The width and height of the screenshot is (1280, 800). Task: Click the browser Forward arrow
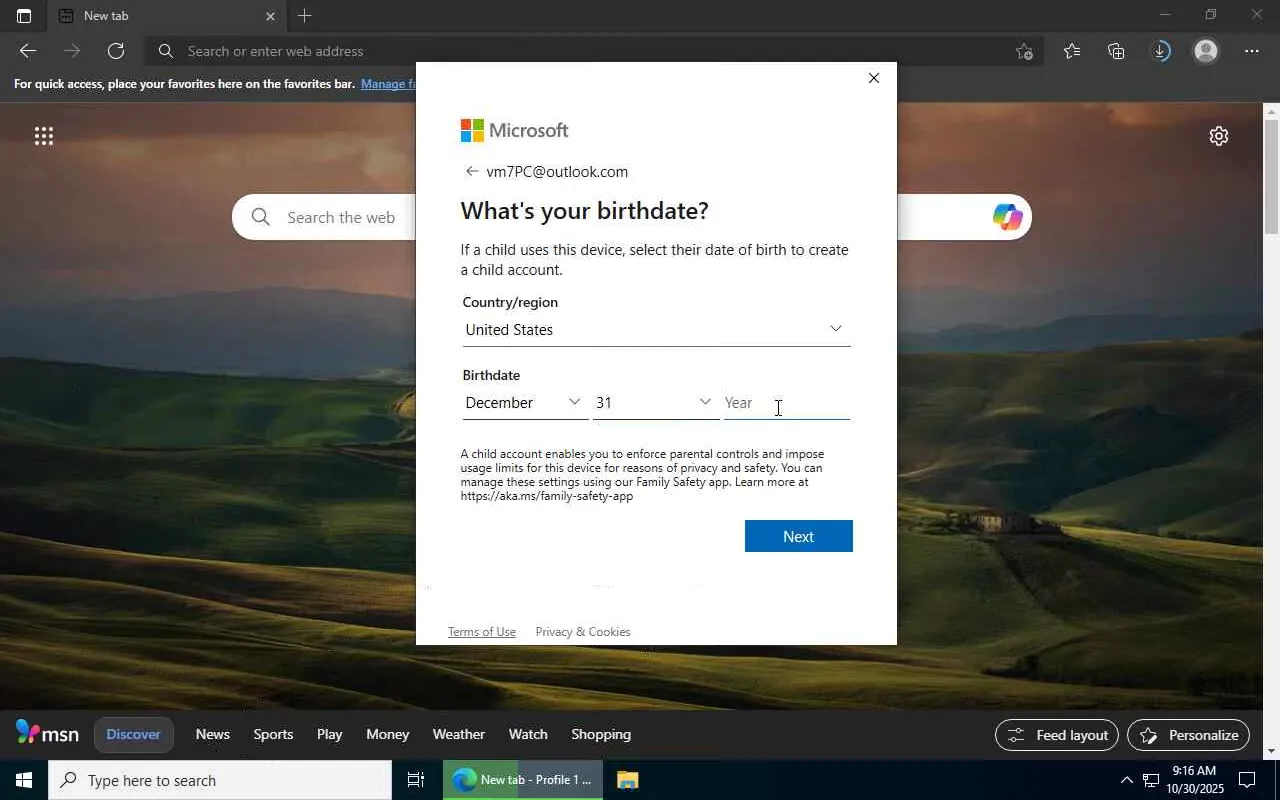72,51
